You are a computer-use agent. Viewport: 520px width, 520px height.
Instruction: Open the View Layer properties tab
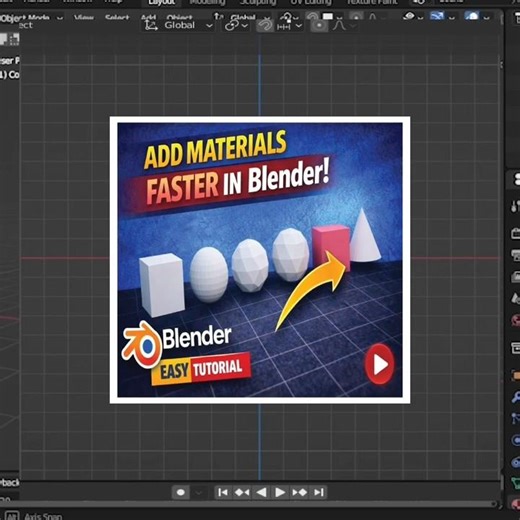click(x=515, y=276)
